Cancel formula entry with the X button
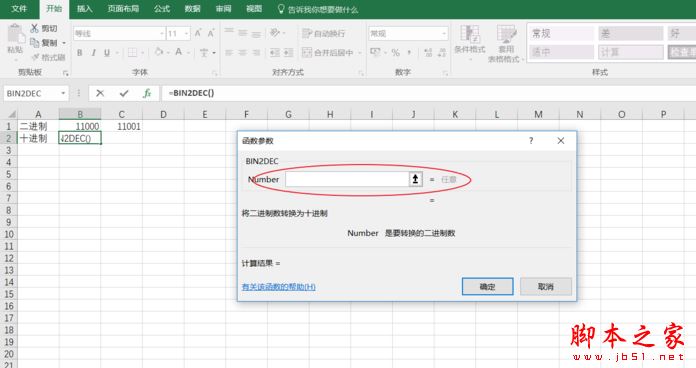696x368 pixels. tap(100, 93)
